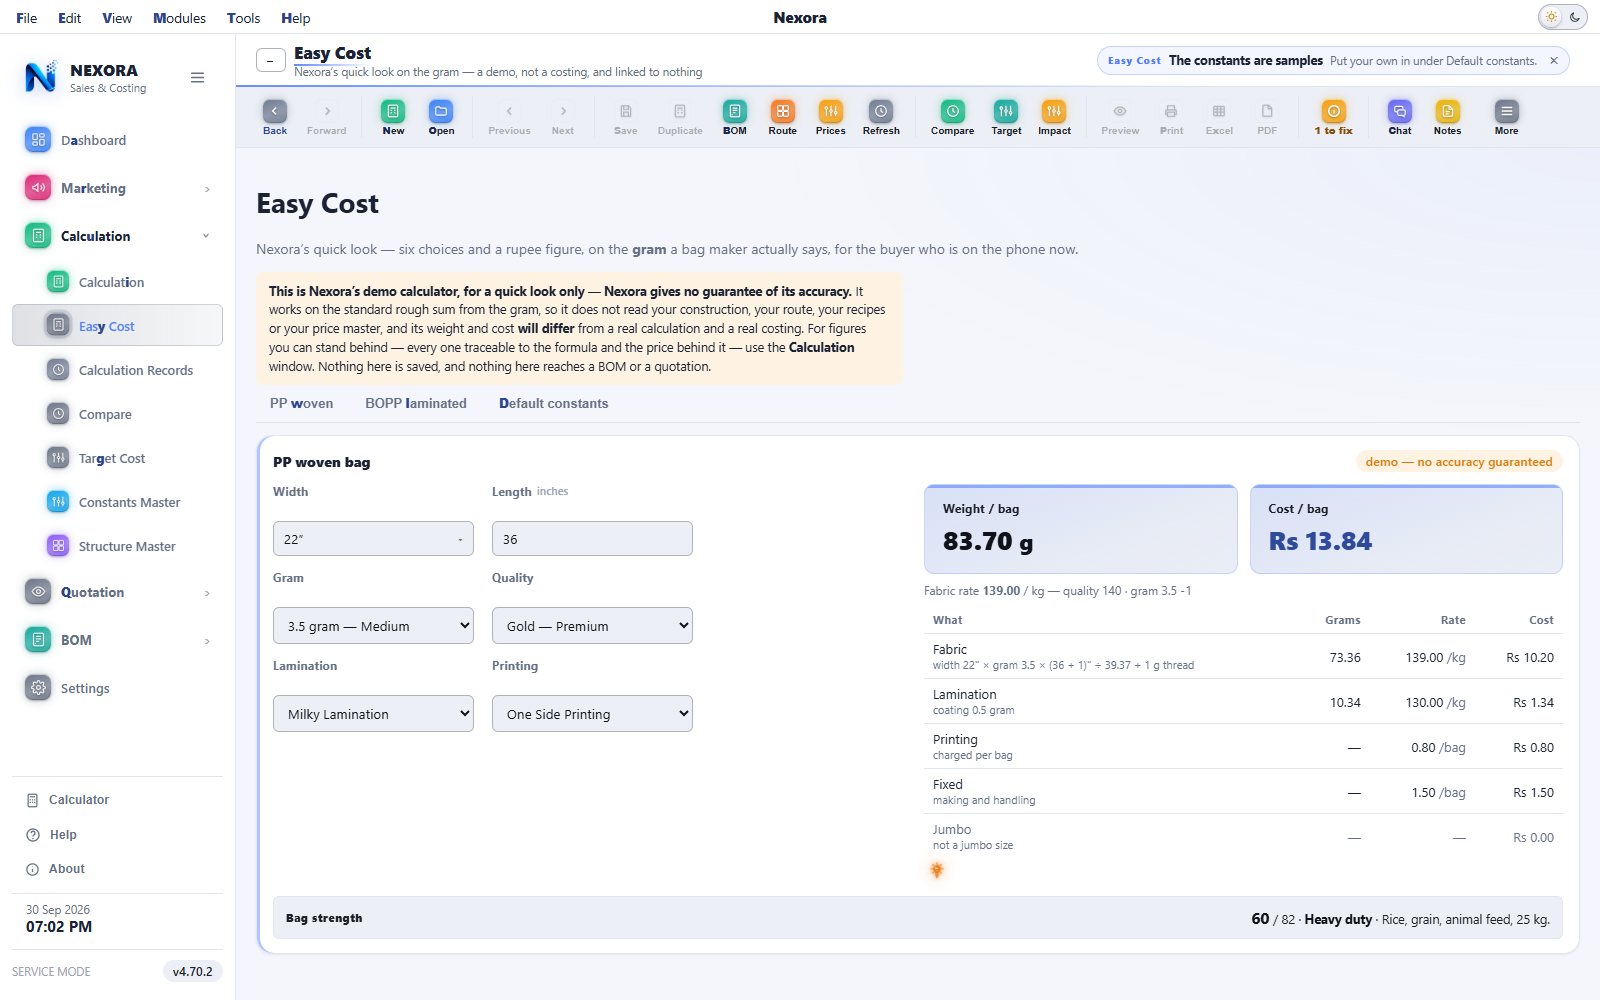Click the Impact toolbar icon

pyautogui.click(x=1054, y=117)
